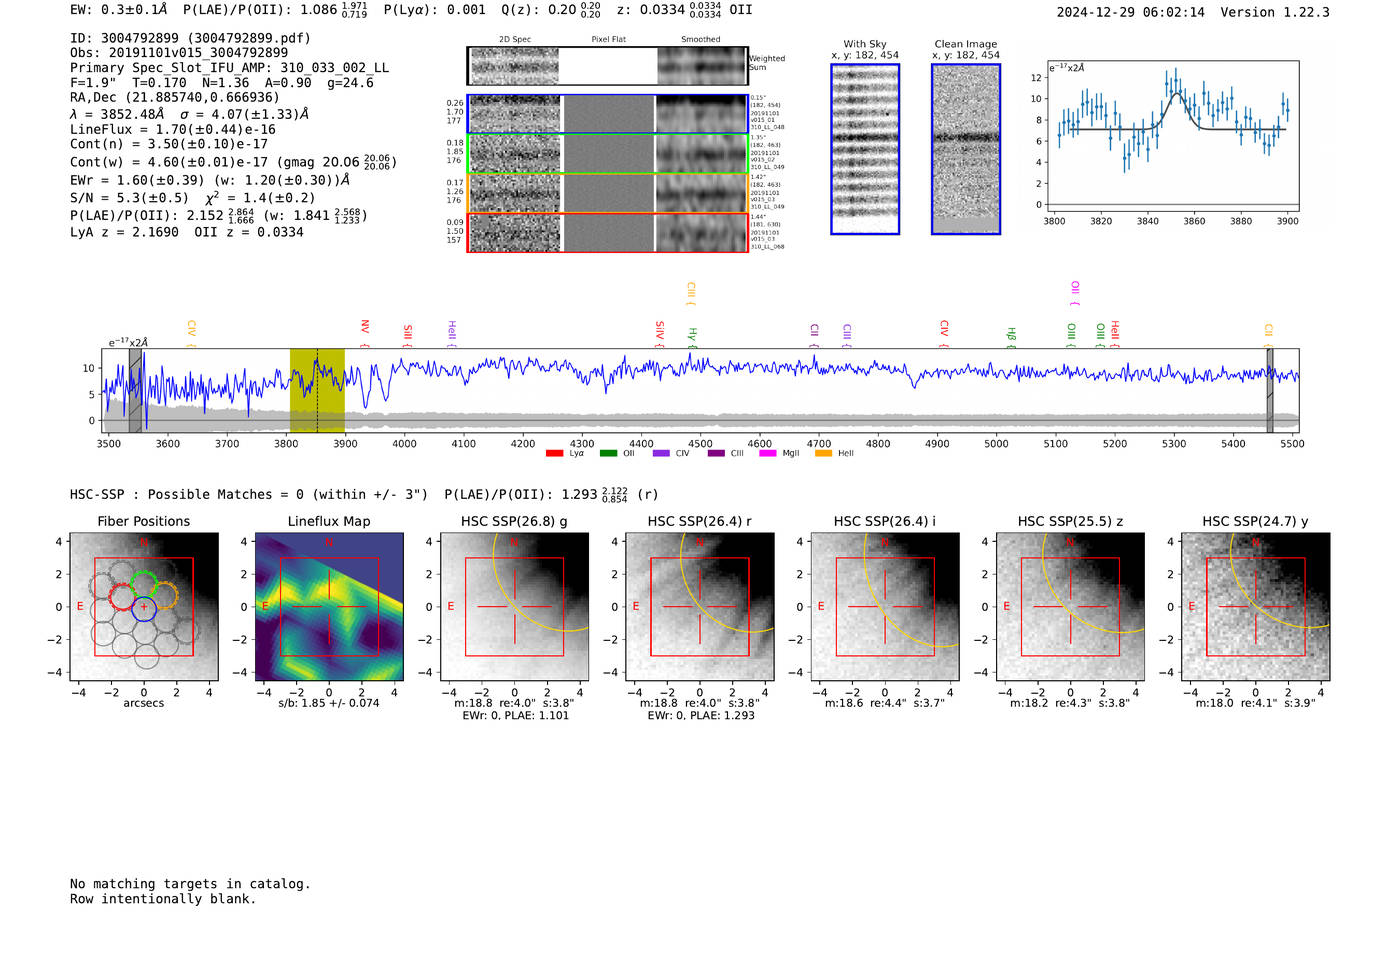Click the 'Primary Spec_Slot_IFU_AMP' line
Image resolution: width=1400 pixels, height=953 pixels.
[x=230, y=68]
